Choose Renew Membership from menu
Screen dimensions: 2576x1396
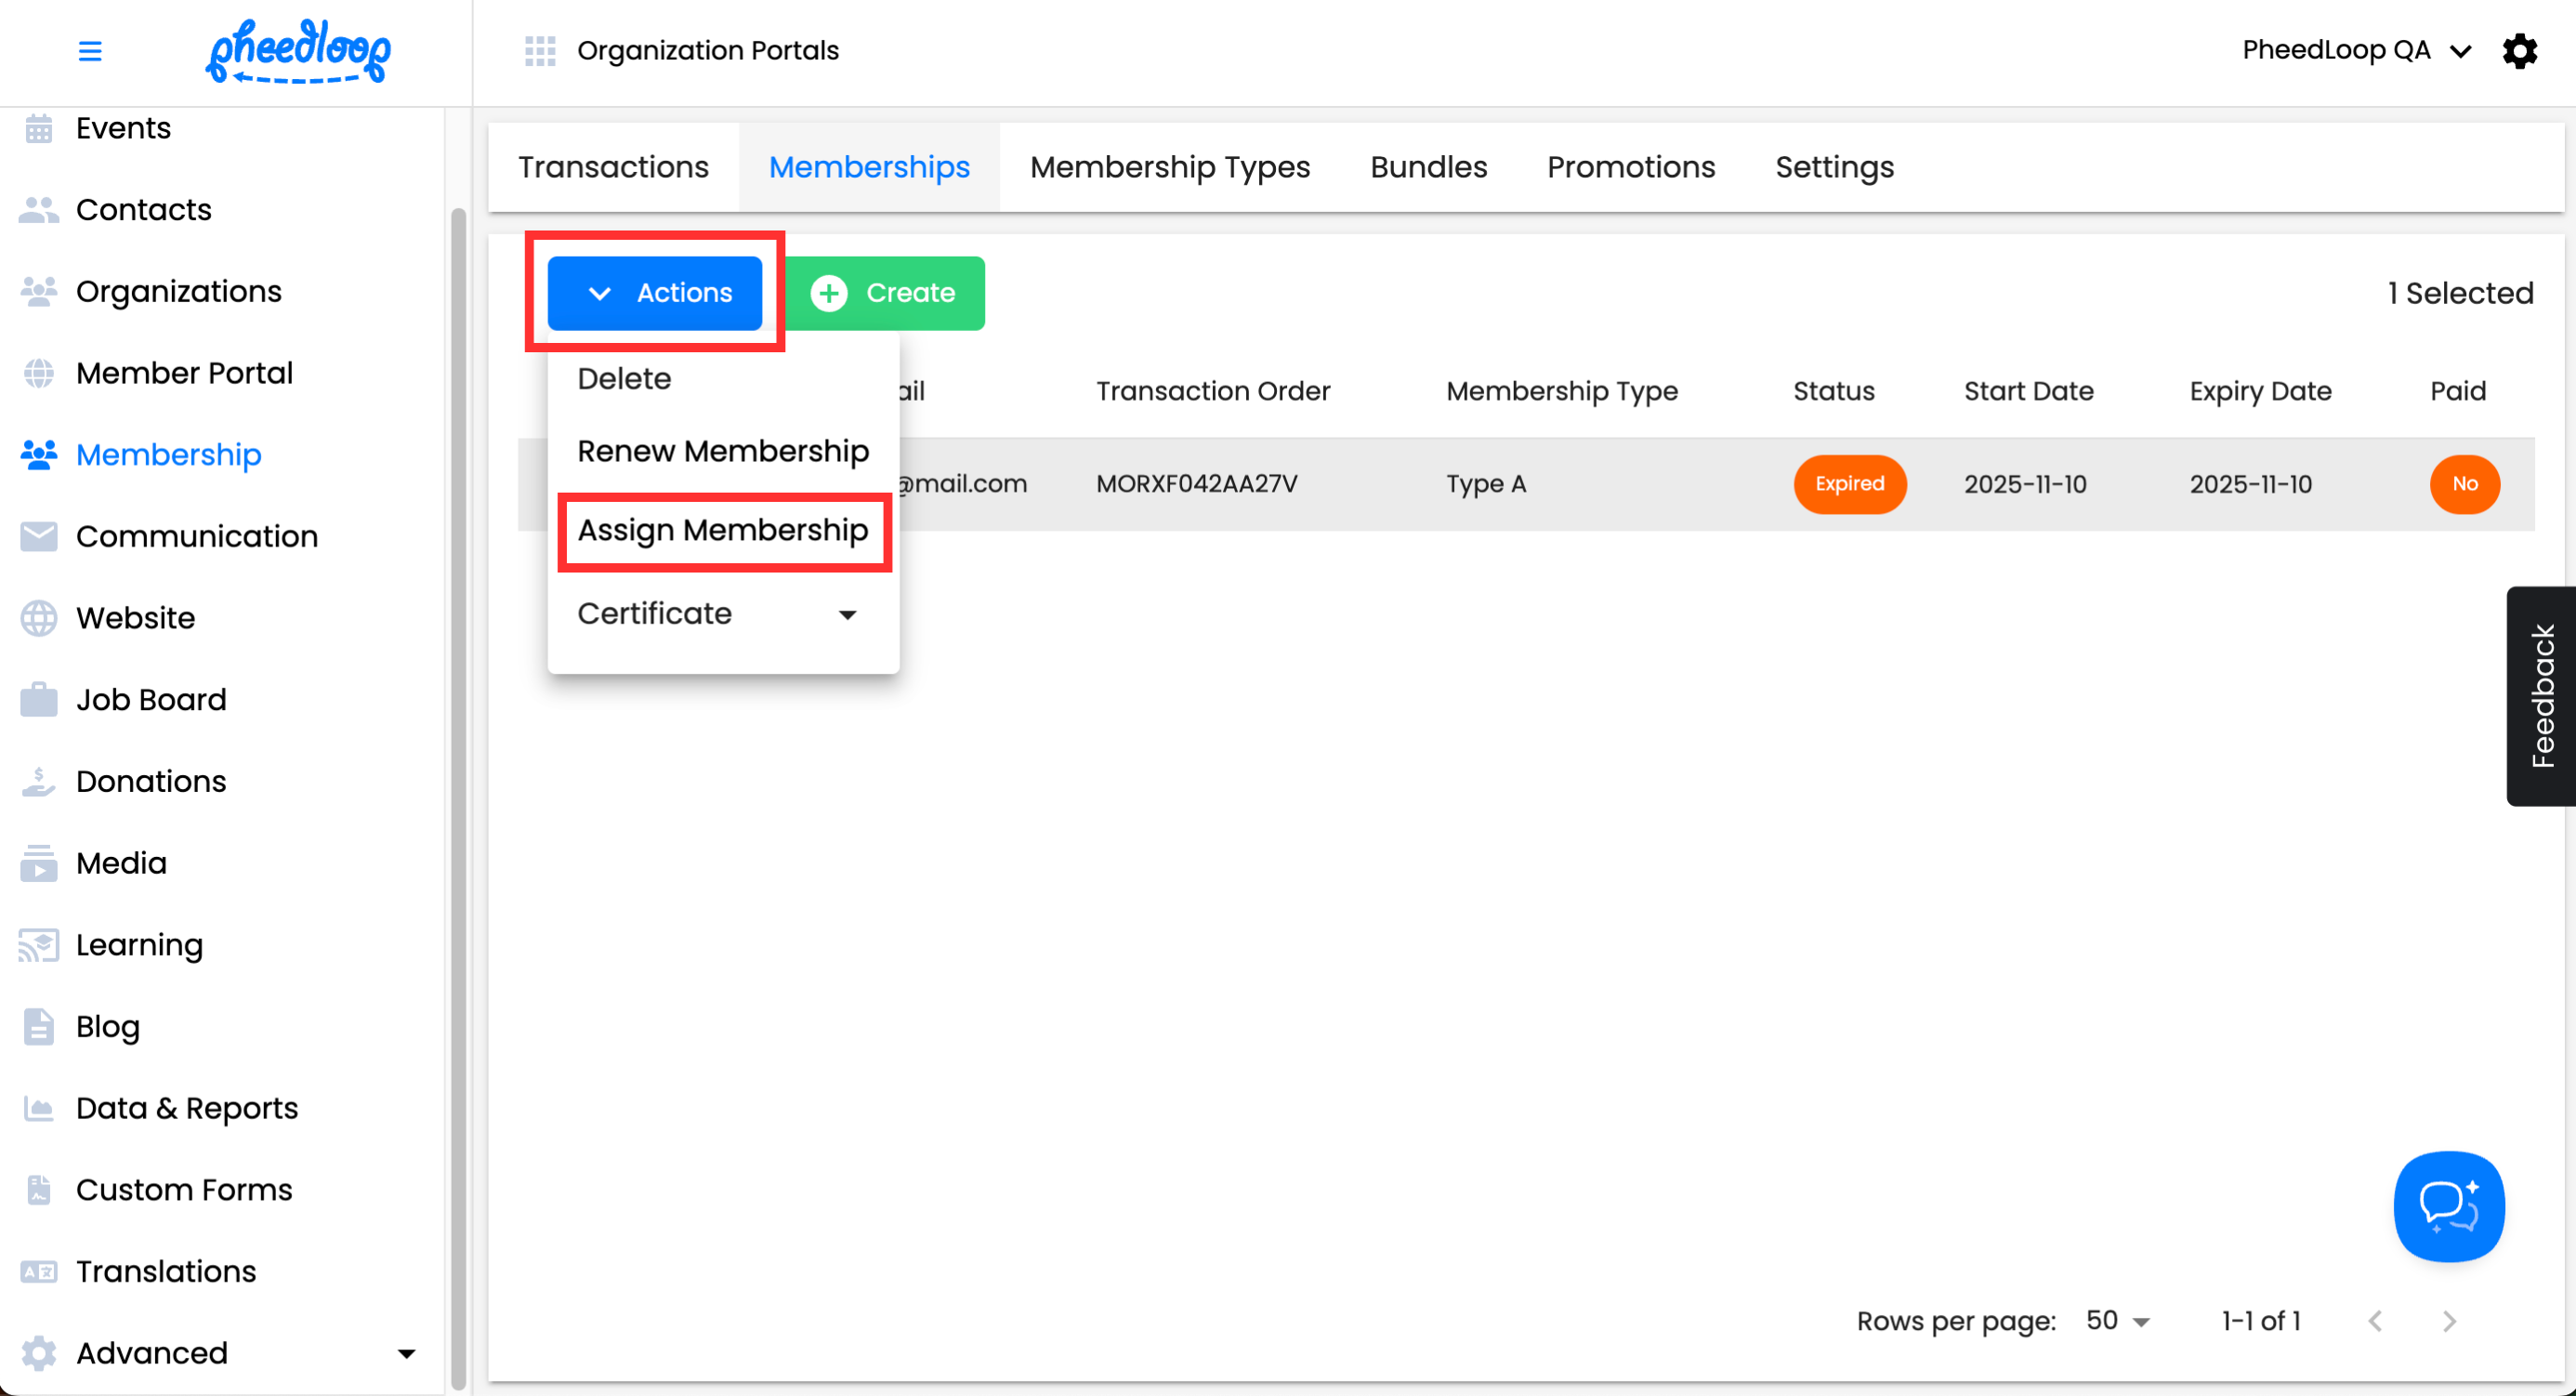[x=723, y=451]
